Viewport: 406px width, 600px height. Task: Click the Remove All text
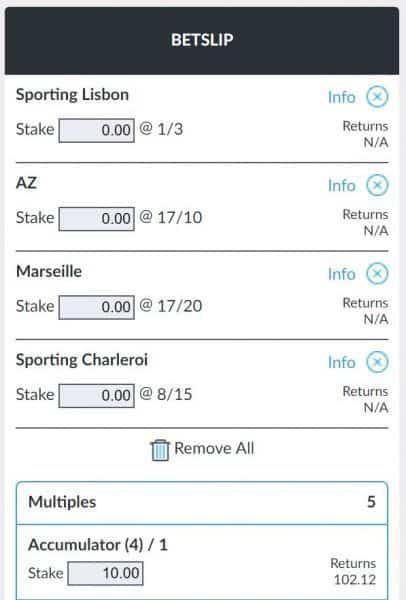tap(214, 448)
